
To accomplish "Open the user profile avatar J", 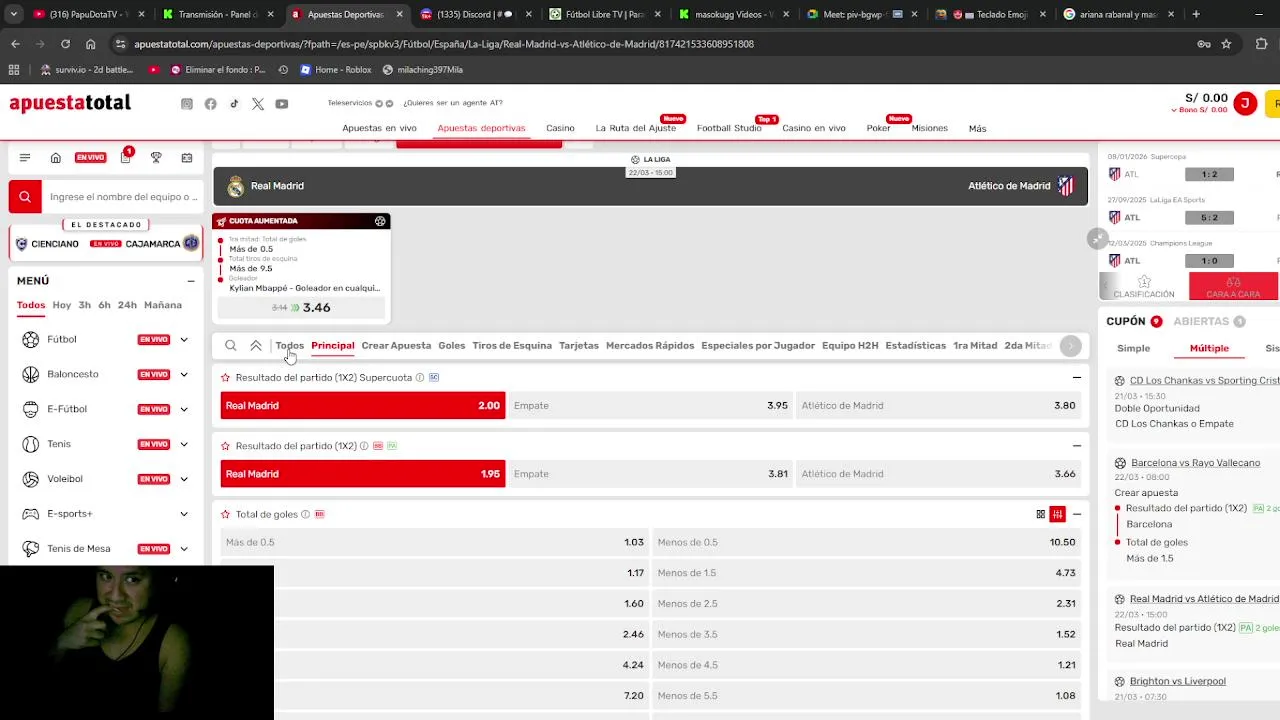I will pyautogui.click(x=1245, y=103).
